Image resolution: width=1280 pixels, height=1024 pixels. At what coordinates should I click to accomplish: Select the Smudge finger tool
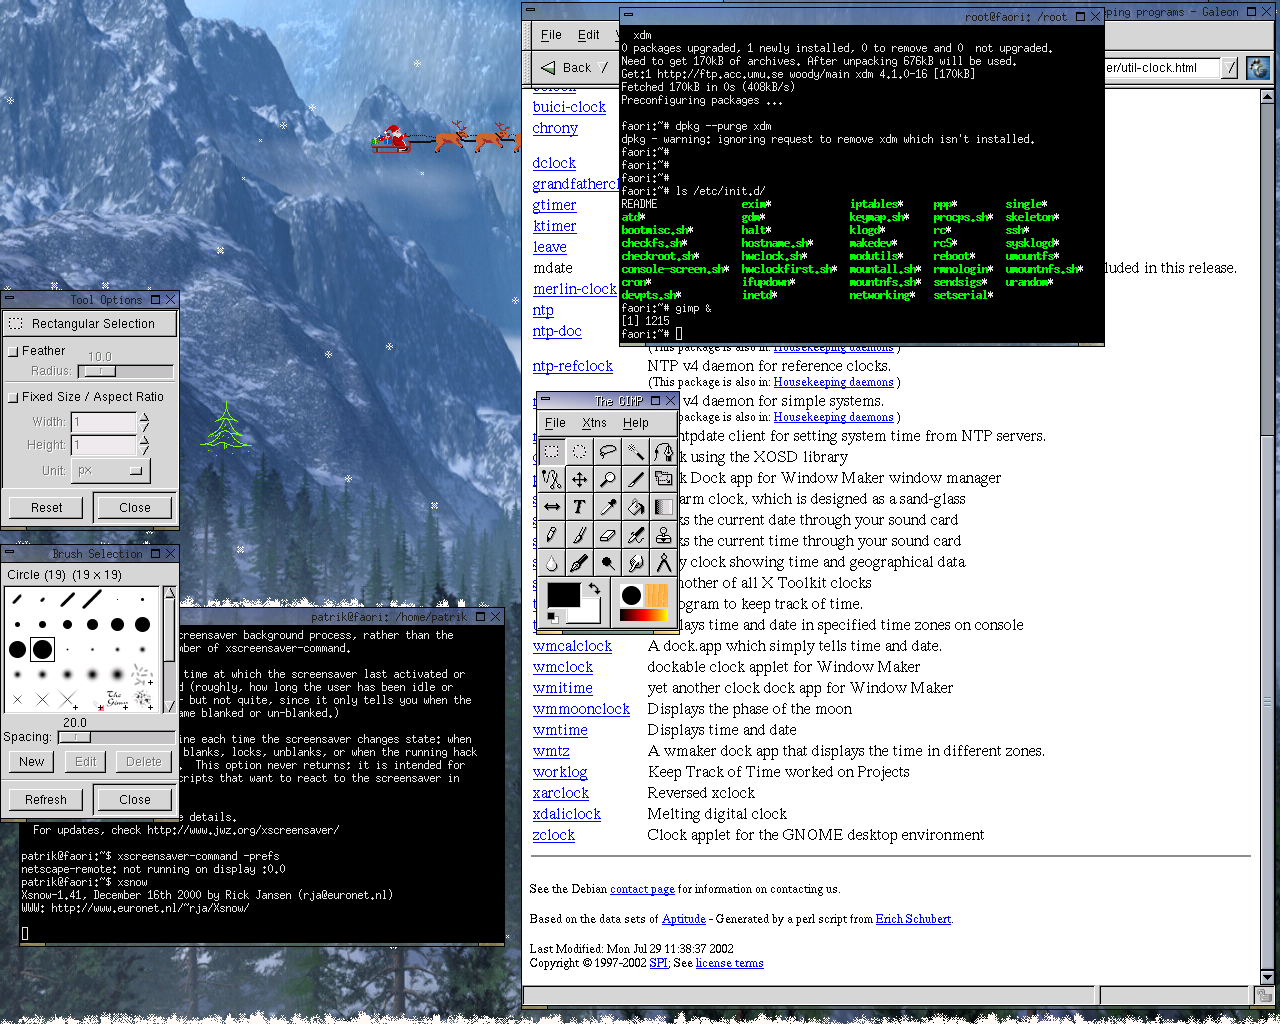tap(635, 563)
